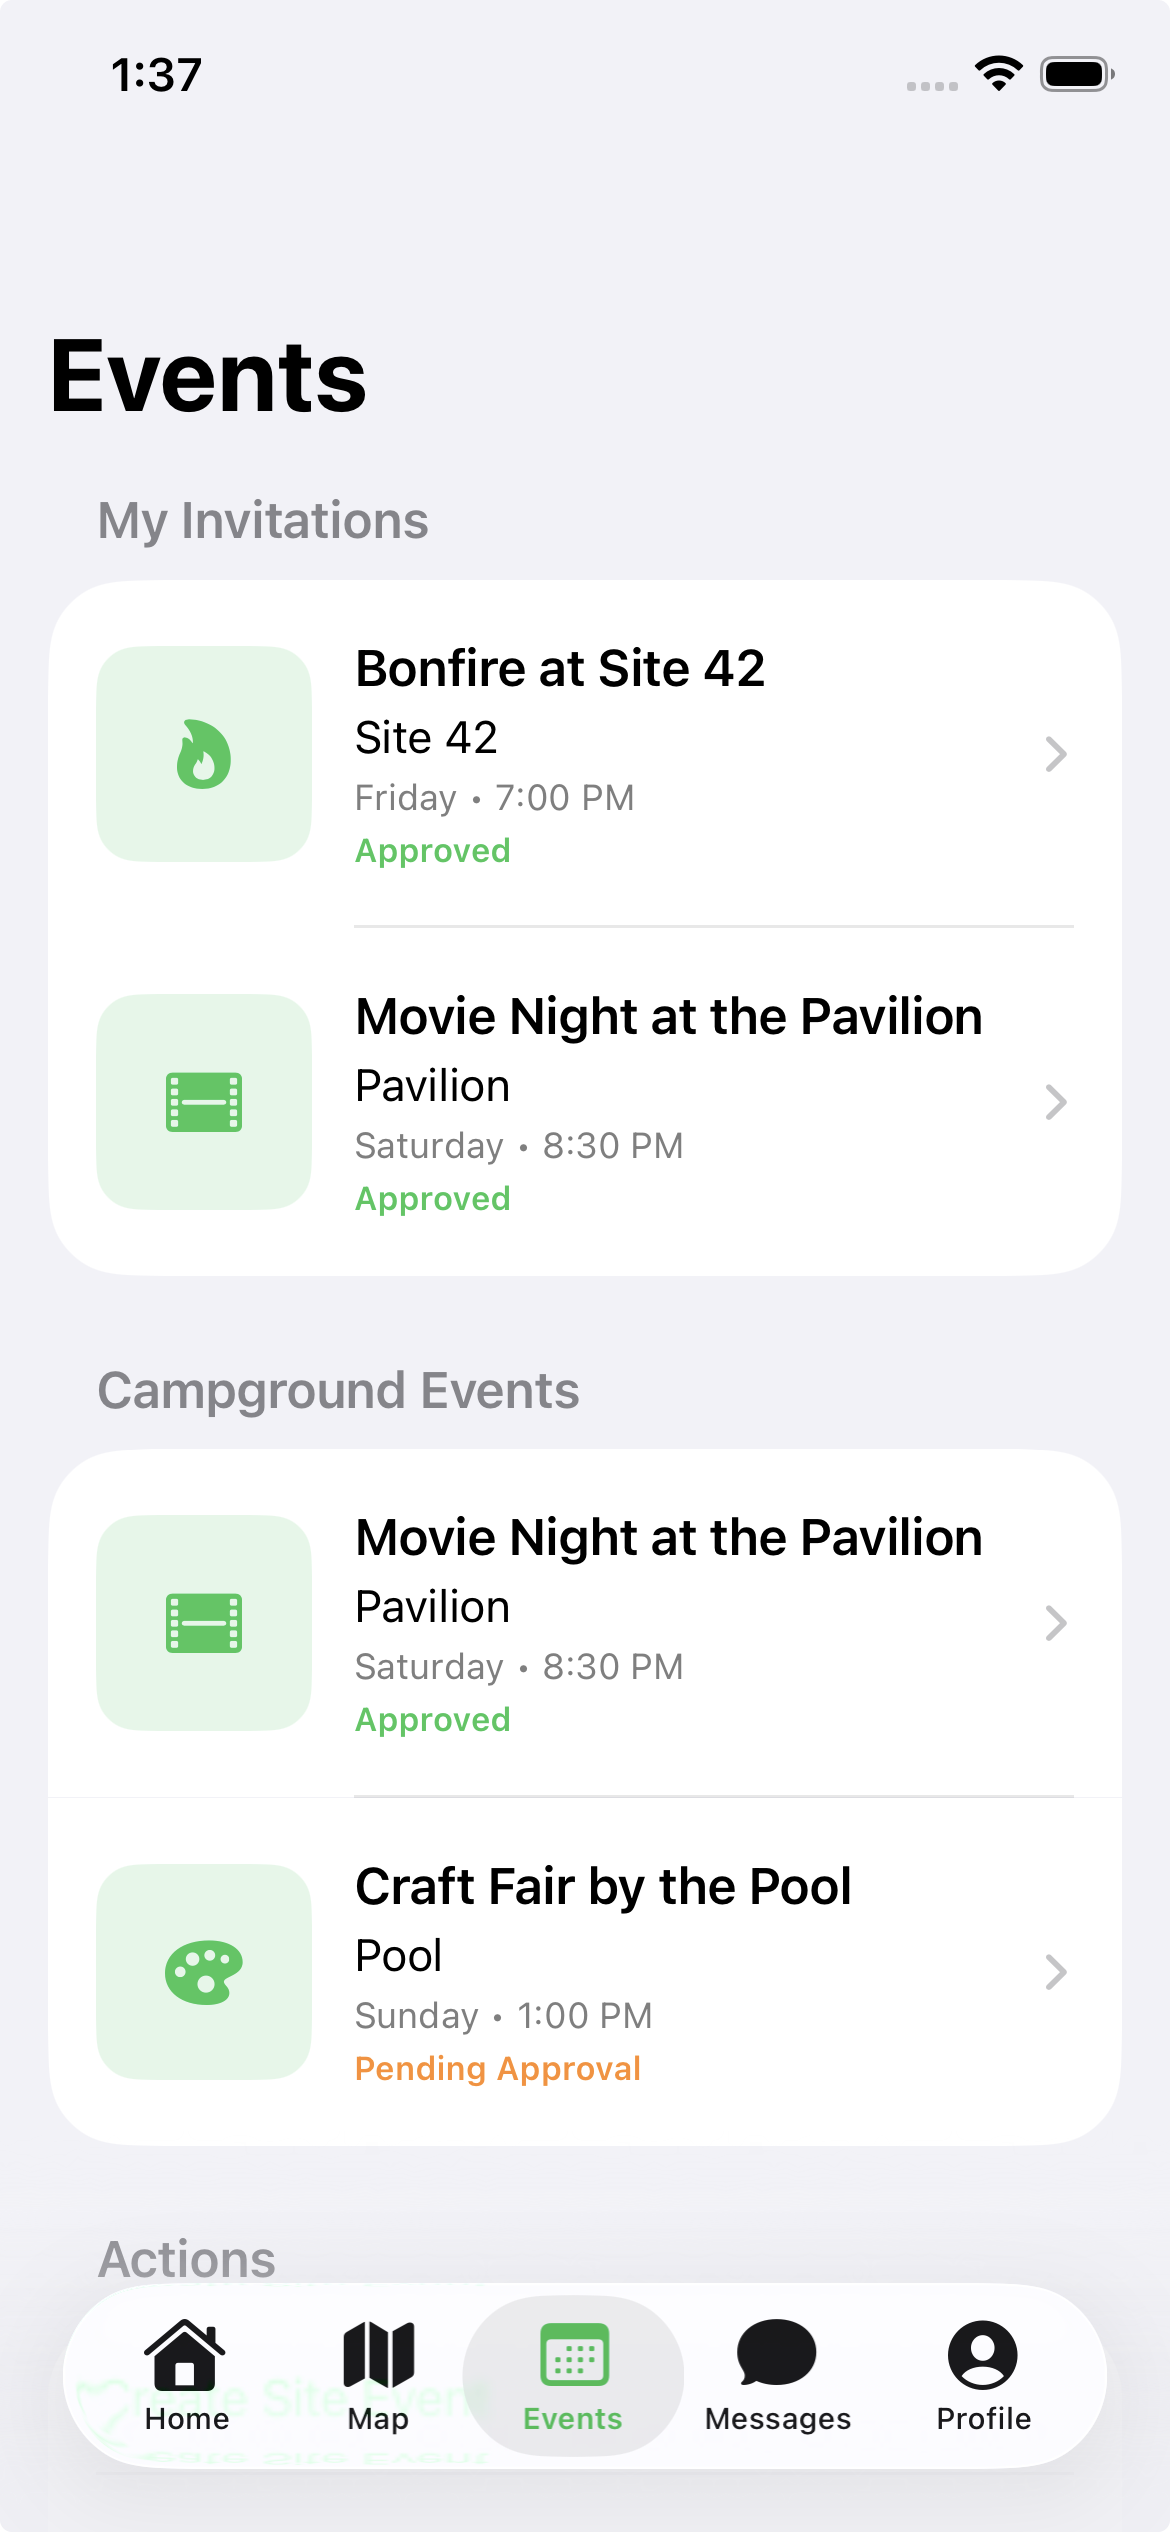Tap the Profile person icon
The image size is (1170, 2532).
tap(983, 2355)
